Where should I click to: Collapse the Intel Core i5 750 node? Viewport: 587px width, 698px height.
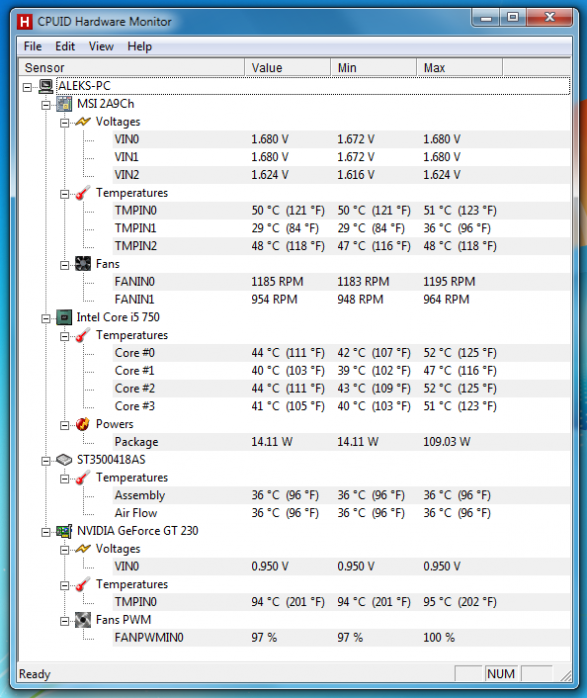coord(45,319)
